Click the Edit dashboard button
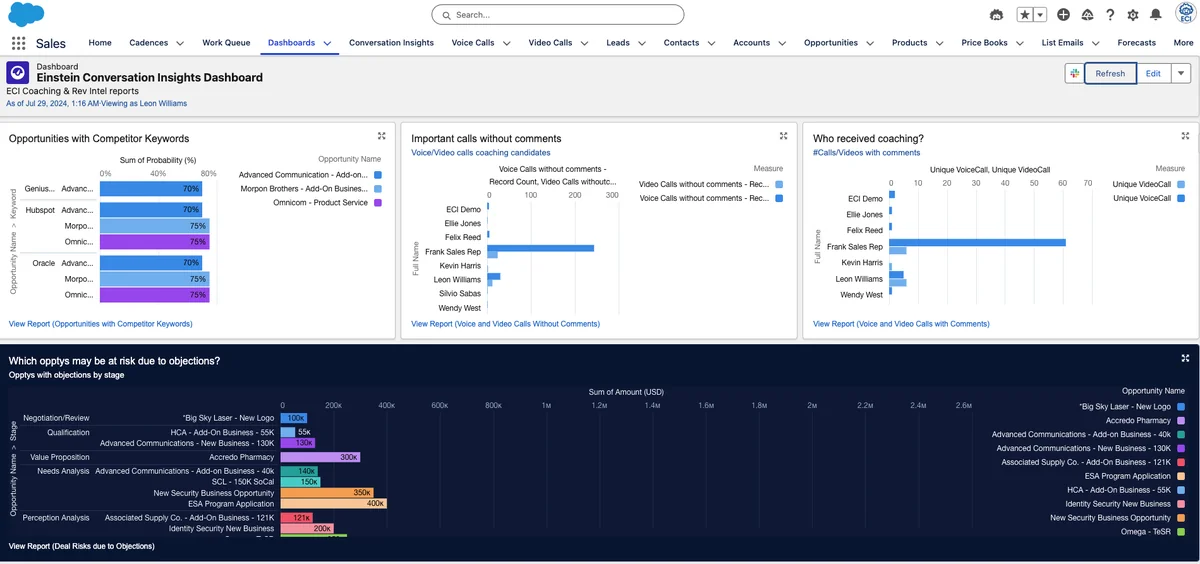The width and height of the screenshot is (1200, 564). coord(1153,73)
